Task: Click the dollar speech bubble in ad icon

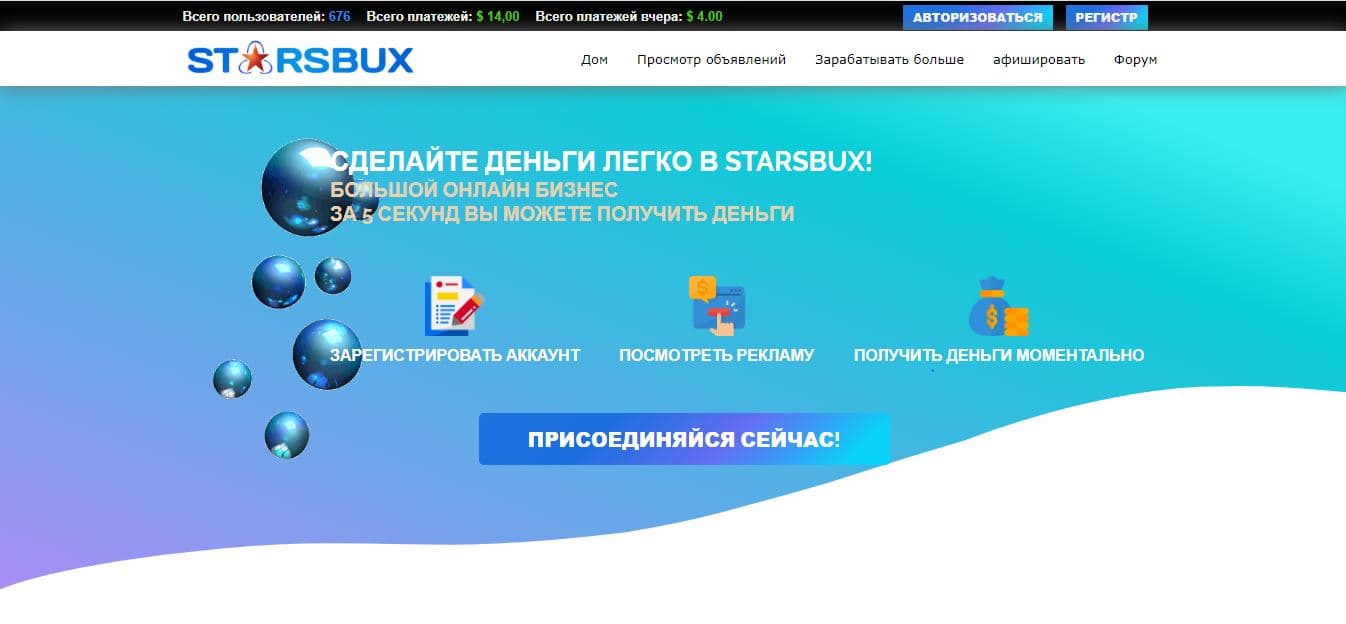Action: click(703, 287)
